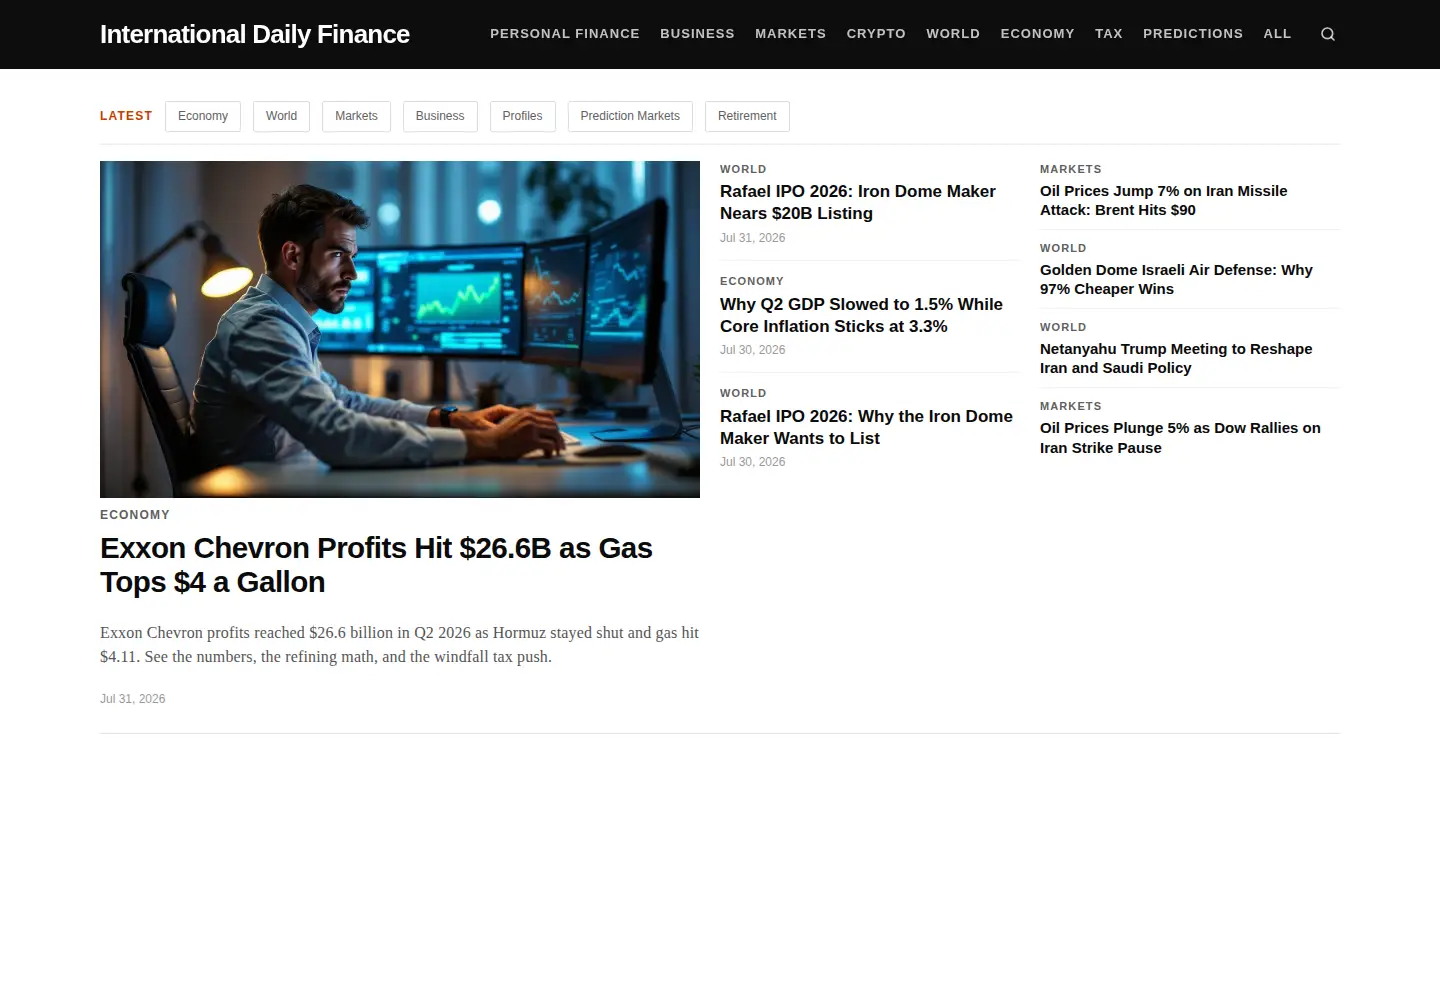Open Tax section in top navigation
Viewport: 1440px width, 1000px height.
coord(1109,34)
